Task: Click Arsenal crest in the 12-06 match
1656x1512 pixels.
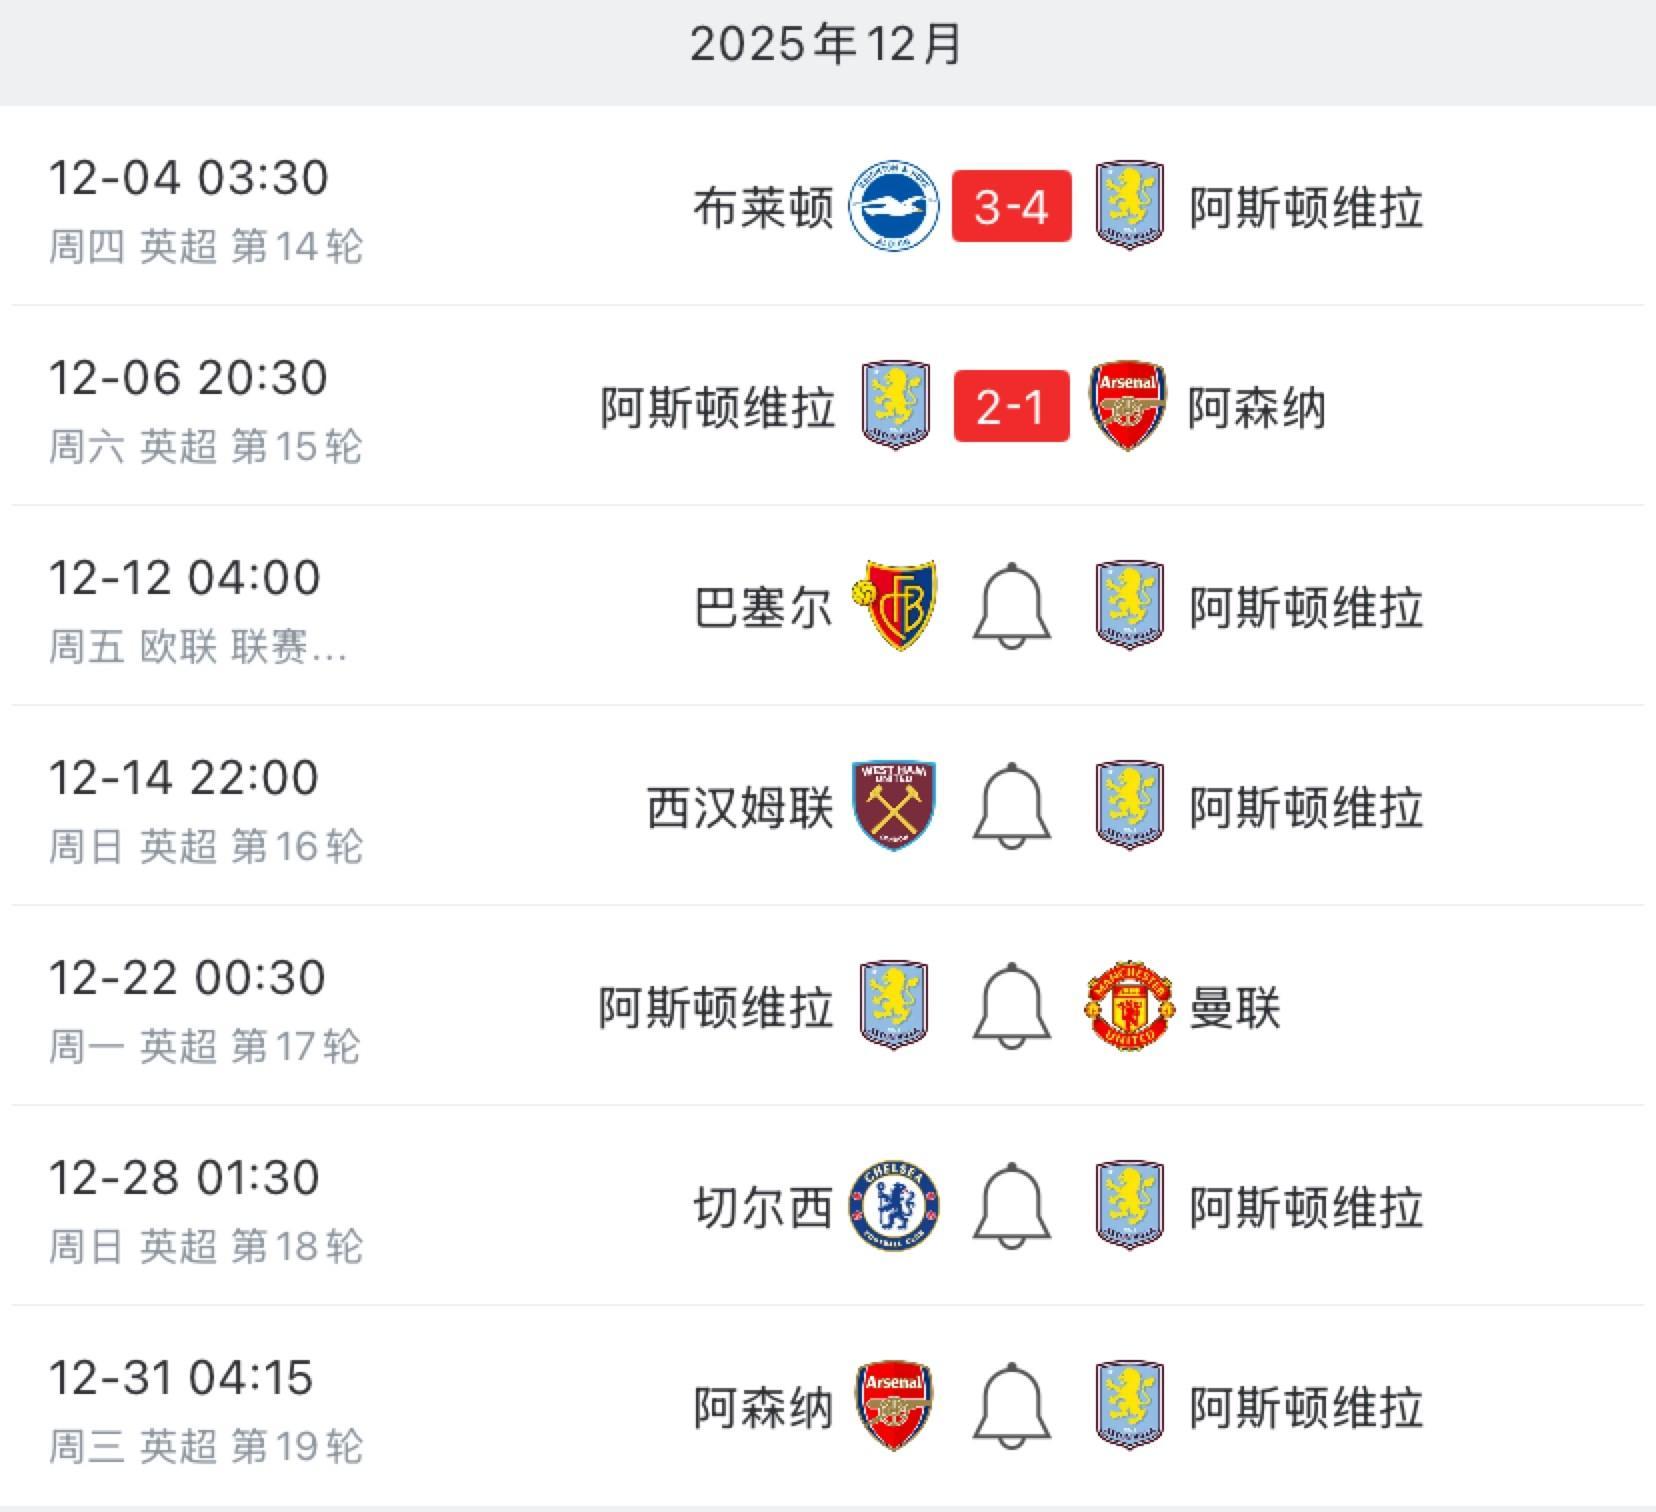Action: [1128, 406]
